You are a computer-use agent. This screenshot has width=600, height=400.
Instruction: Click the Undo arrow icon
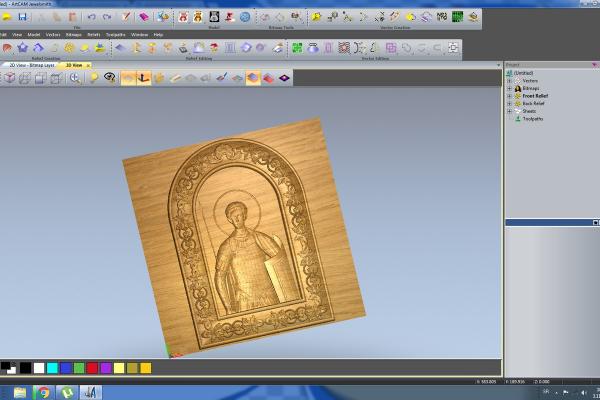[92, 17]
